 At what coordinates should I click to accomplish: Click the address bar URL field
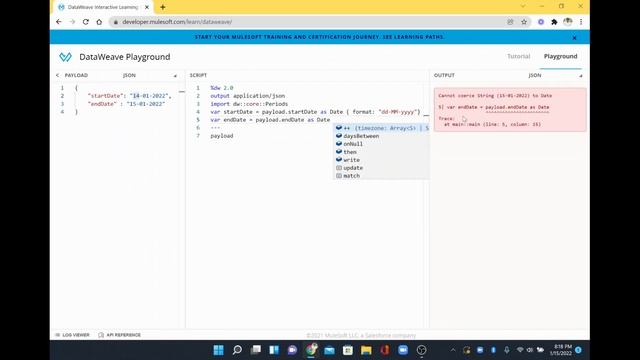(310, 22)
